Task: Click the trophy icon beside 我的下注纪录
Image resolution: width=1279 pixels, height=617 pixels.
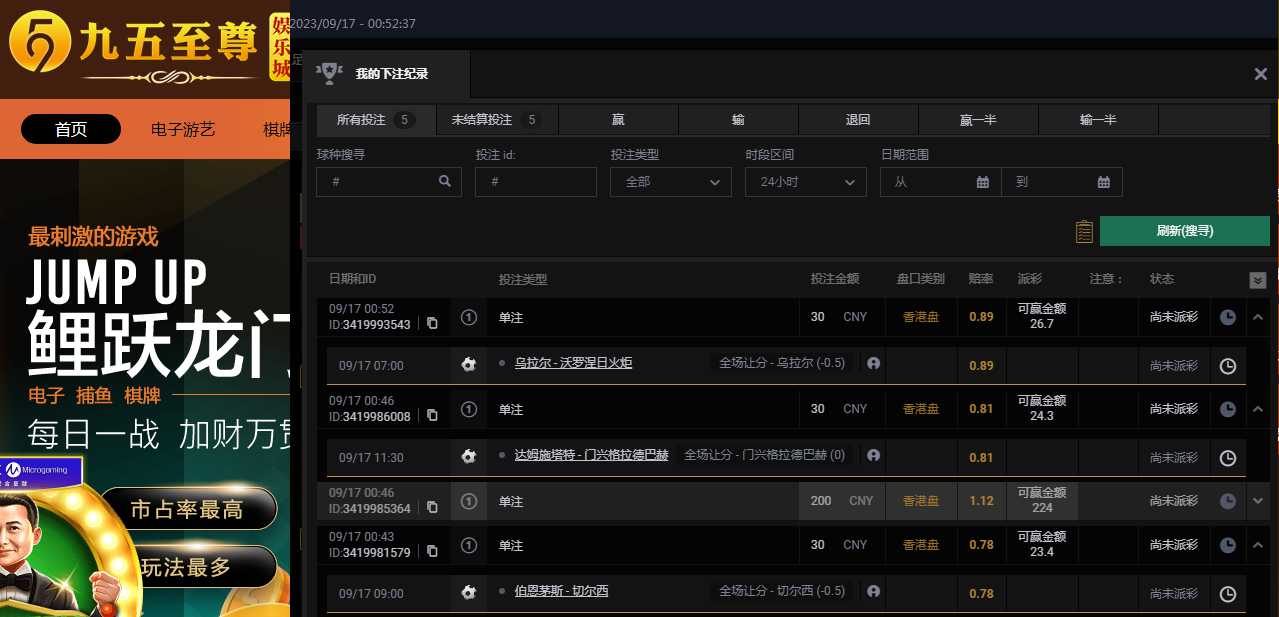Action: pos(329,73)
